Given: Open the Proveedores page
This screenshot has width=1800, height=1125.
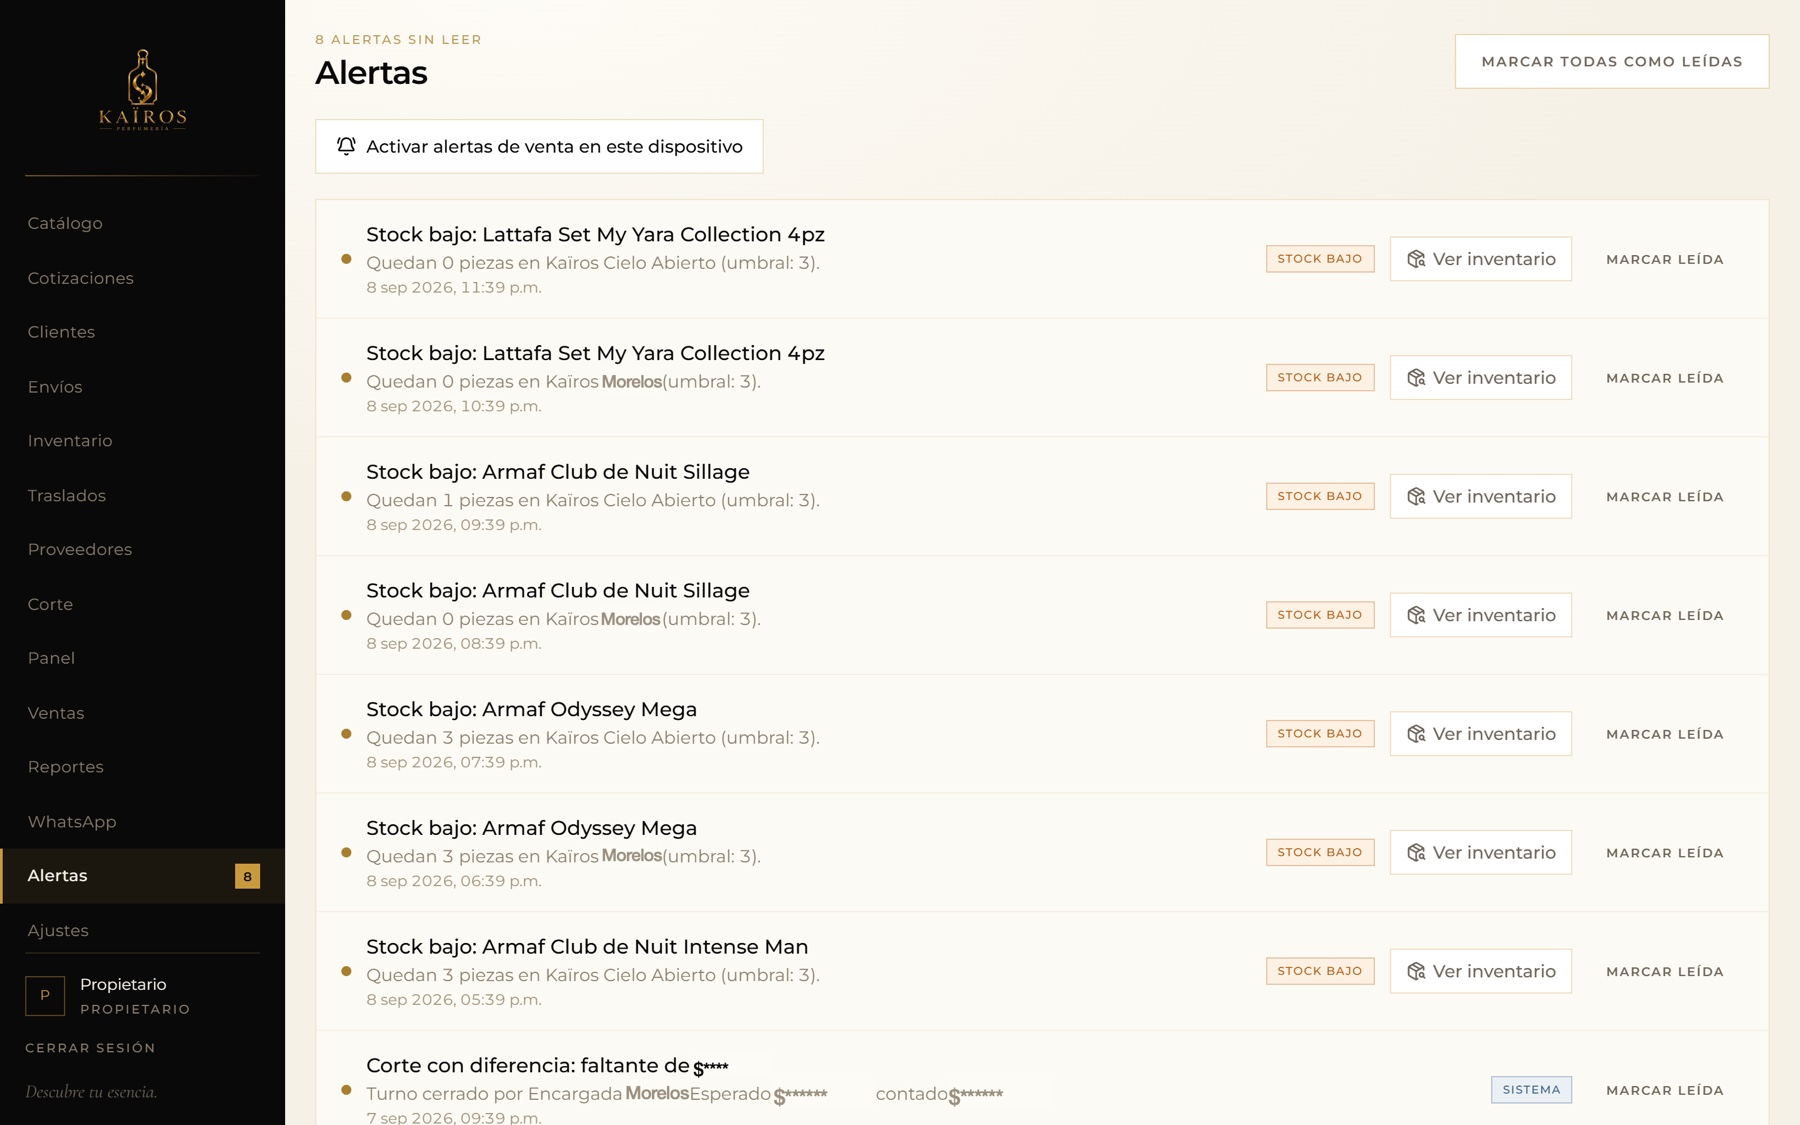Looking at the screenshot, I should (80, 549).
